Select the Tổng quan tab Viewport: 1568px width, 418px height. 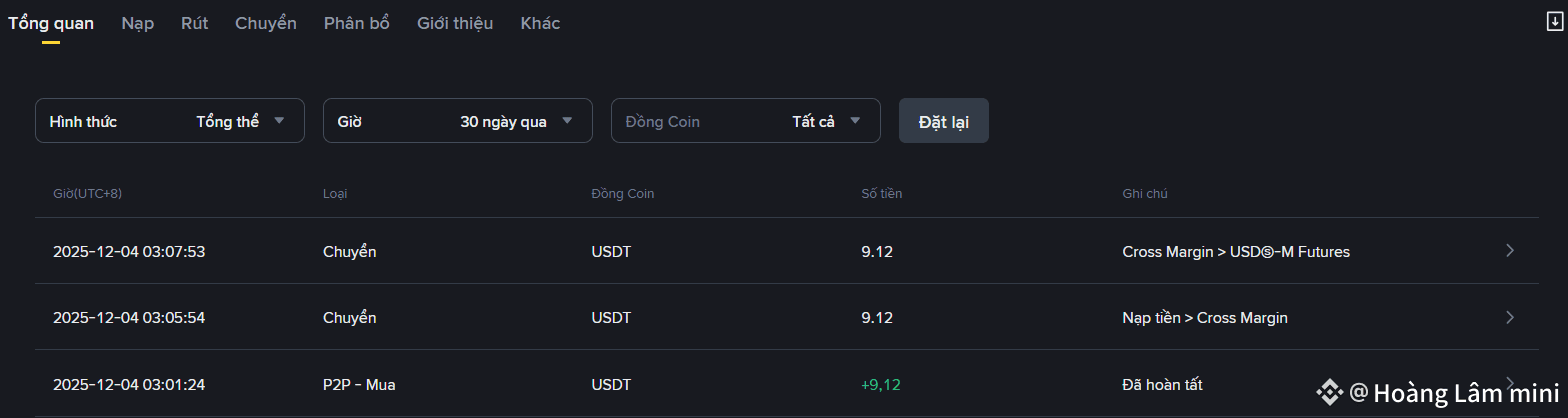pos(50,23)
